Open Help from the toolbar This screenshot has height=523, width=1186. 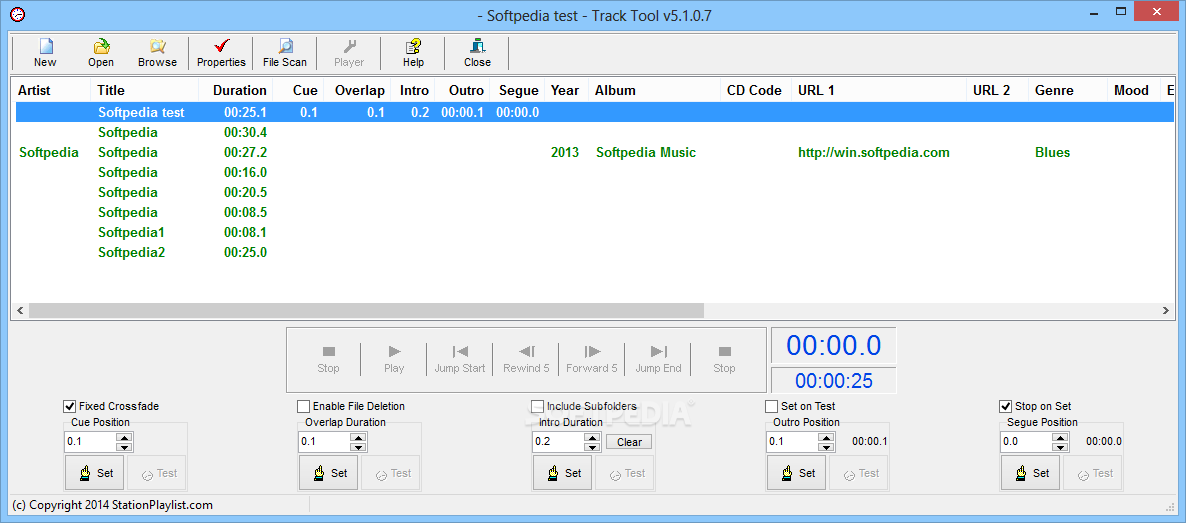(413, 53)
